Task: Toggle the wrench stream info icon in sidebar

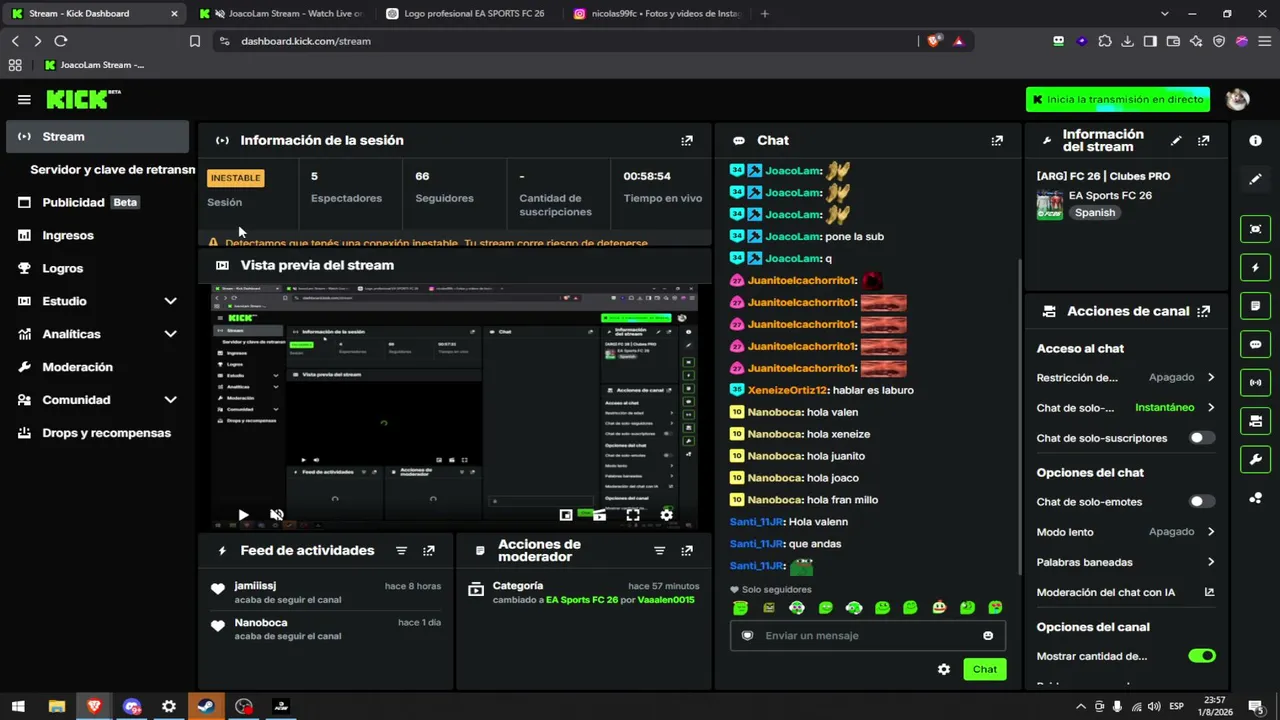Action: click(1256, 460)
